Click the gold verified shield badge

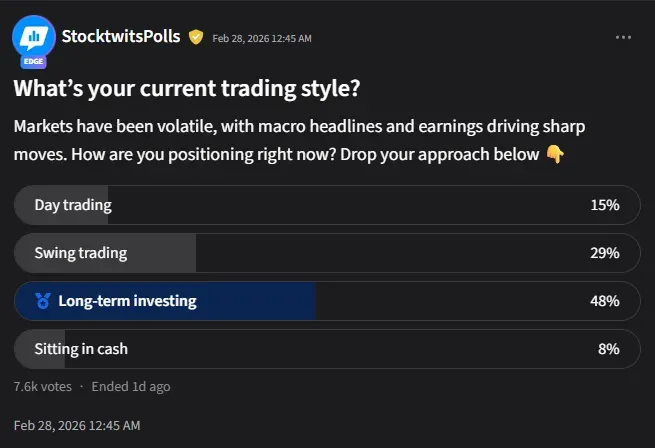196,37
